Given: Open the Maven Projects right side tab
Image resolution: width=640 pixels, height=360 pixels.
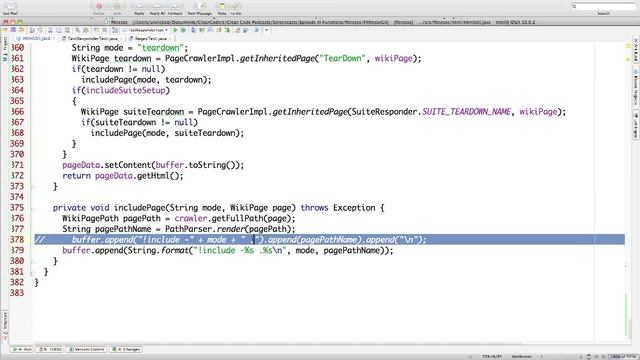Looking at the screenshot, I should tap(636, 88).
